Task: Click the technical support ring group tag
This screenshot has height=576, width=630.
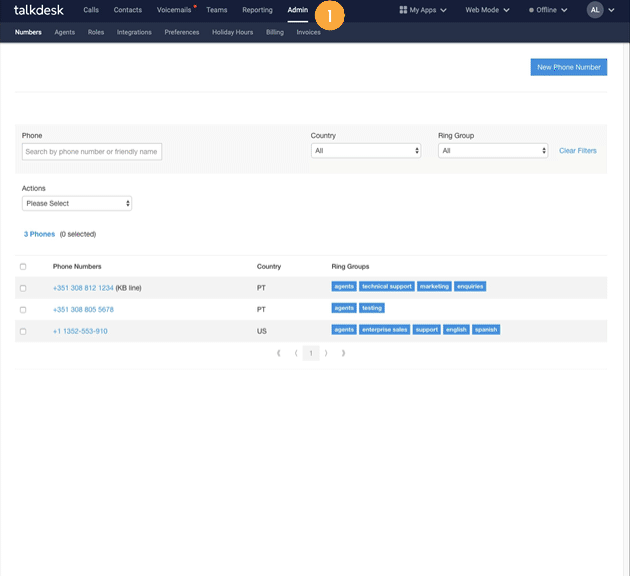Action: coord(387,286)
